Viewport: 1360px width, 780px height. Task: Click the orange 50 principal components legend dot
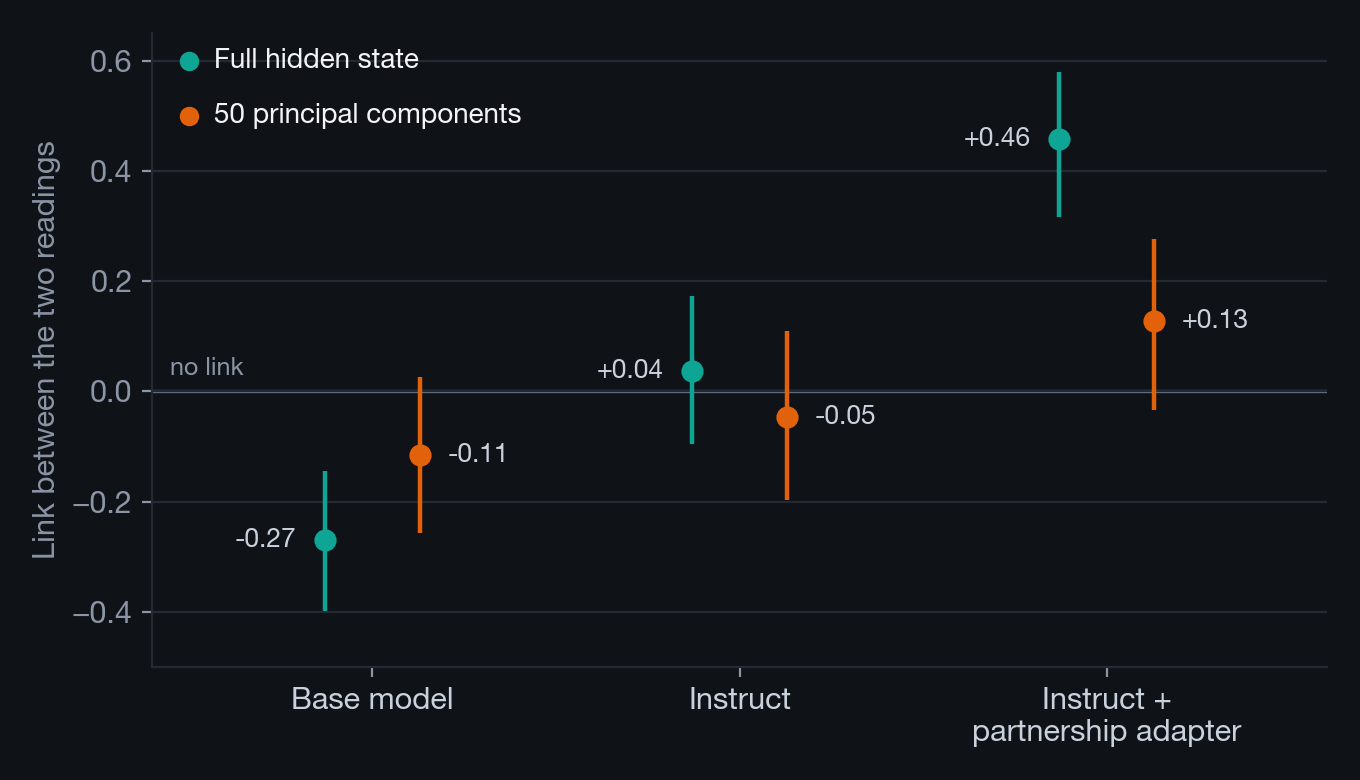190,116
